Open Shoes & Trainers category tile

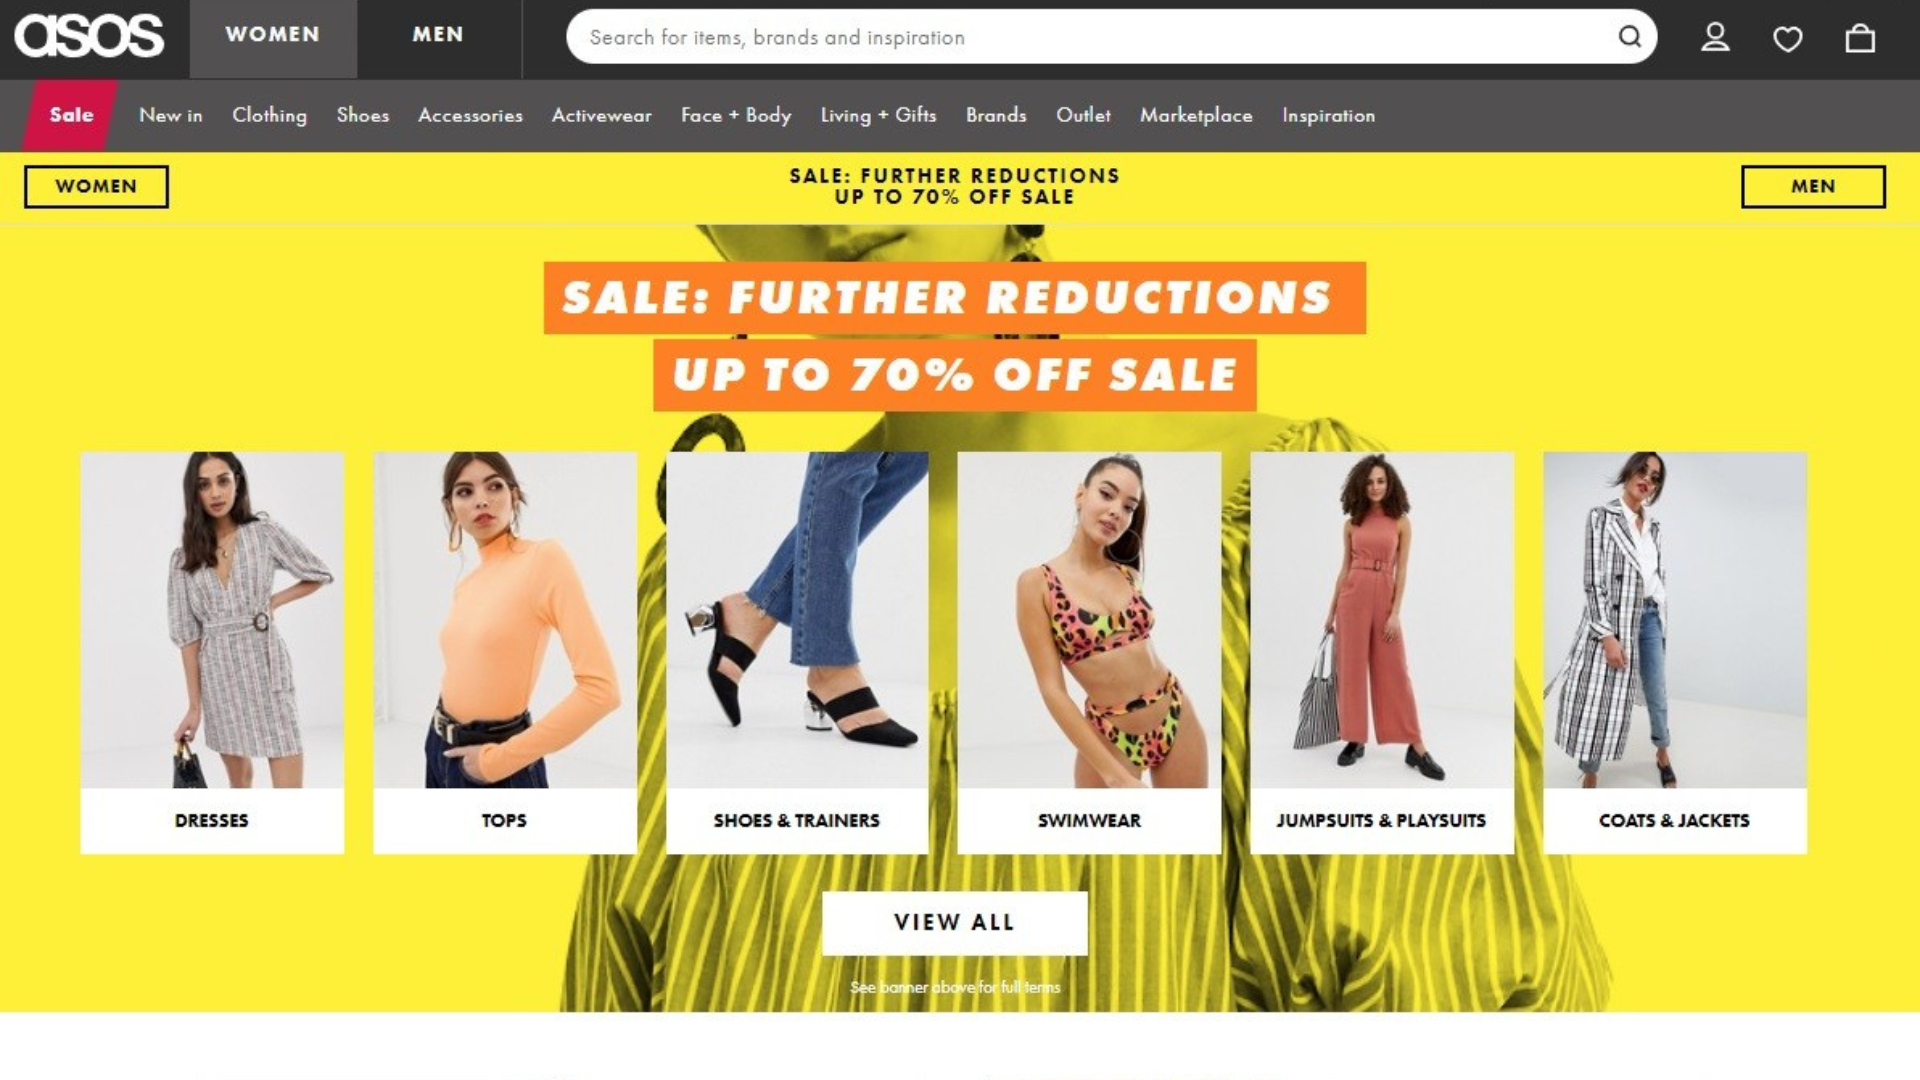pyautogui.click(x=797, y=652)
